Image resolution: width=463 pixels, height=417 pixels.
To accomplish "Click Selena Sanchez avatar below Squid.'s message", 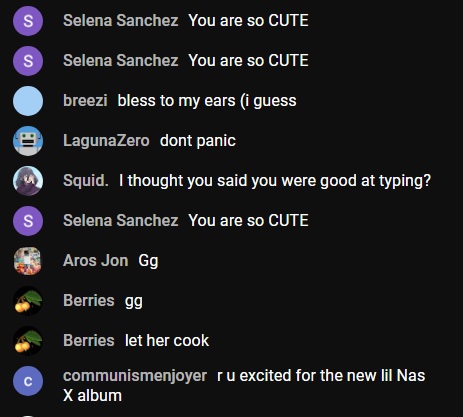I will click(28, 221).
